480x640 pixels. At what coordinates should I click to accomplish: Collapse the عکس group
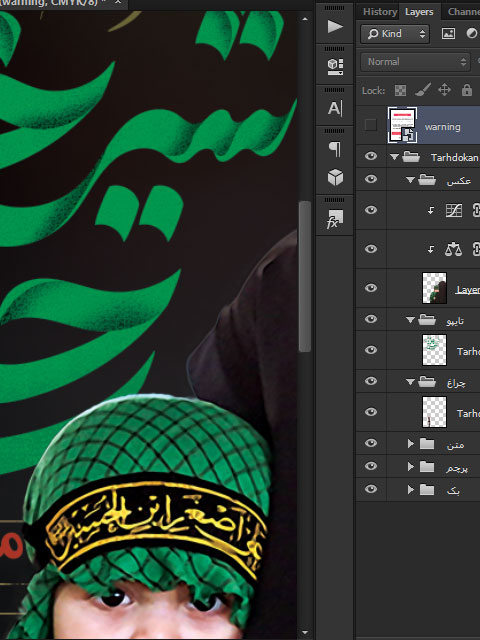(410, 180)
